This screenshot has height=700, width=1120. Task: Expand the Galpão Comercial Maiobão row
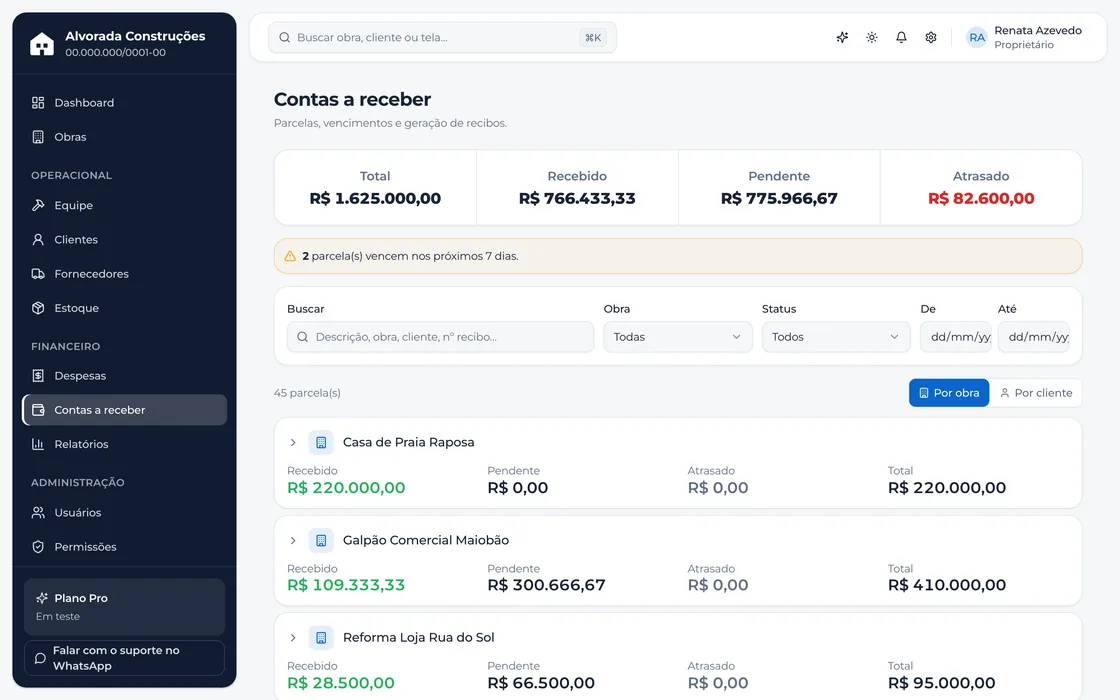(293, 541)
